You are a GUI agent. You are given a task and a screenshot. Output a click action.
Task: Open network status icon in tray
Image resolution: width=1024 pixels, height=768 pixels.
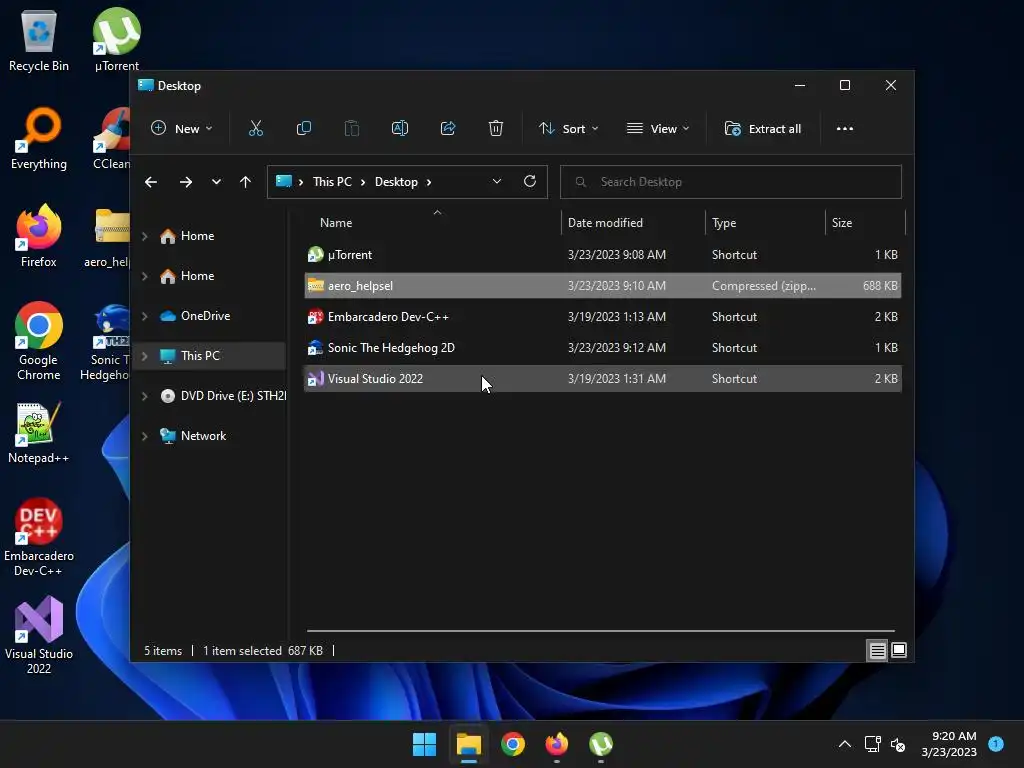pyautogui.click(x=872, y=744)
